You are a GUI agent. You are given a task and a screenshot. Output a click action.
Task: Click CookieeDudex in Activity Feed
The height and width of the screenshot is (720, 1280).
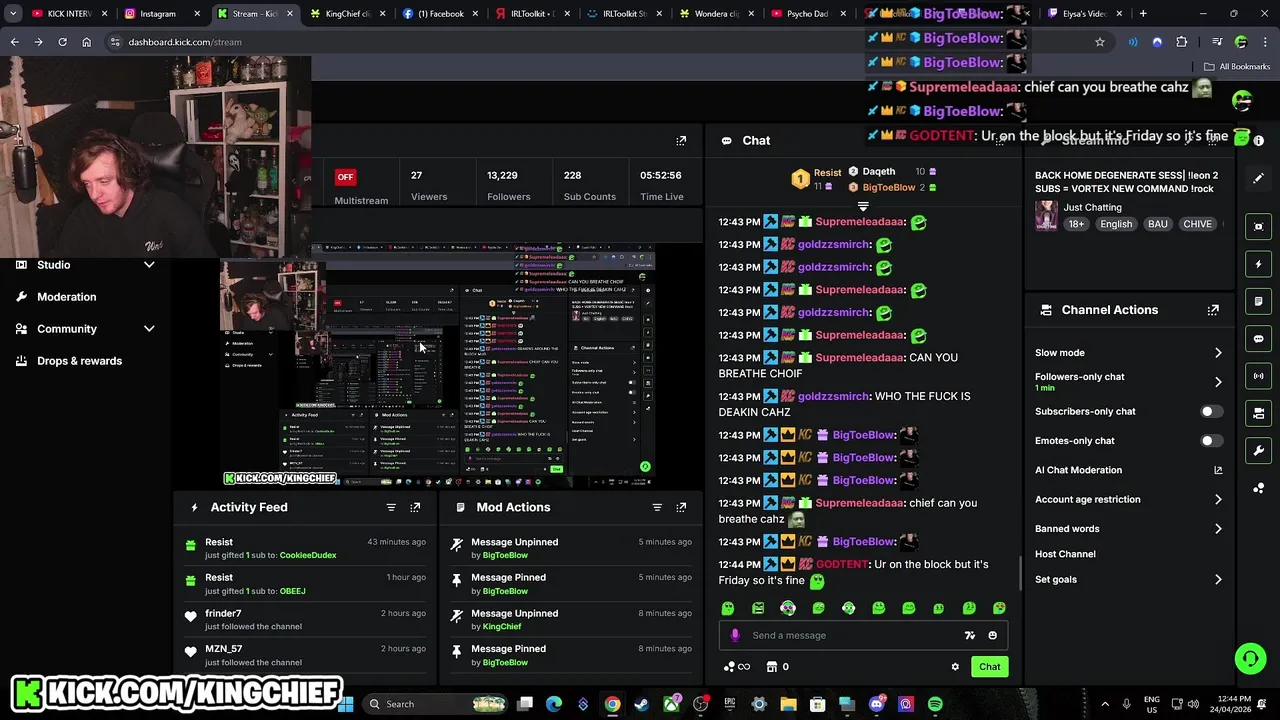(308, 555)
